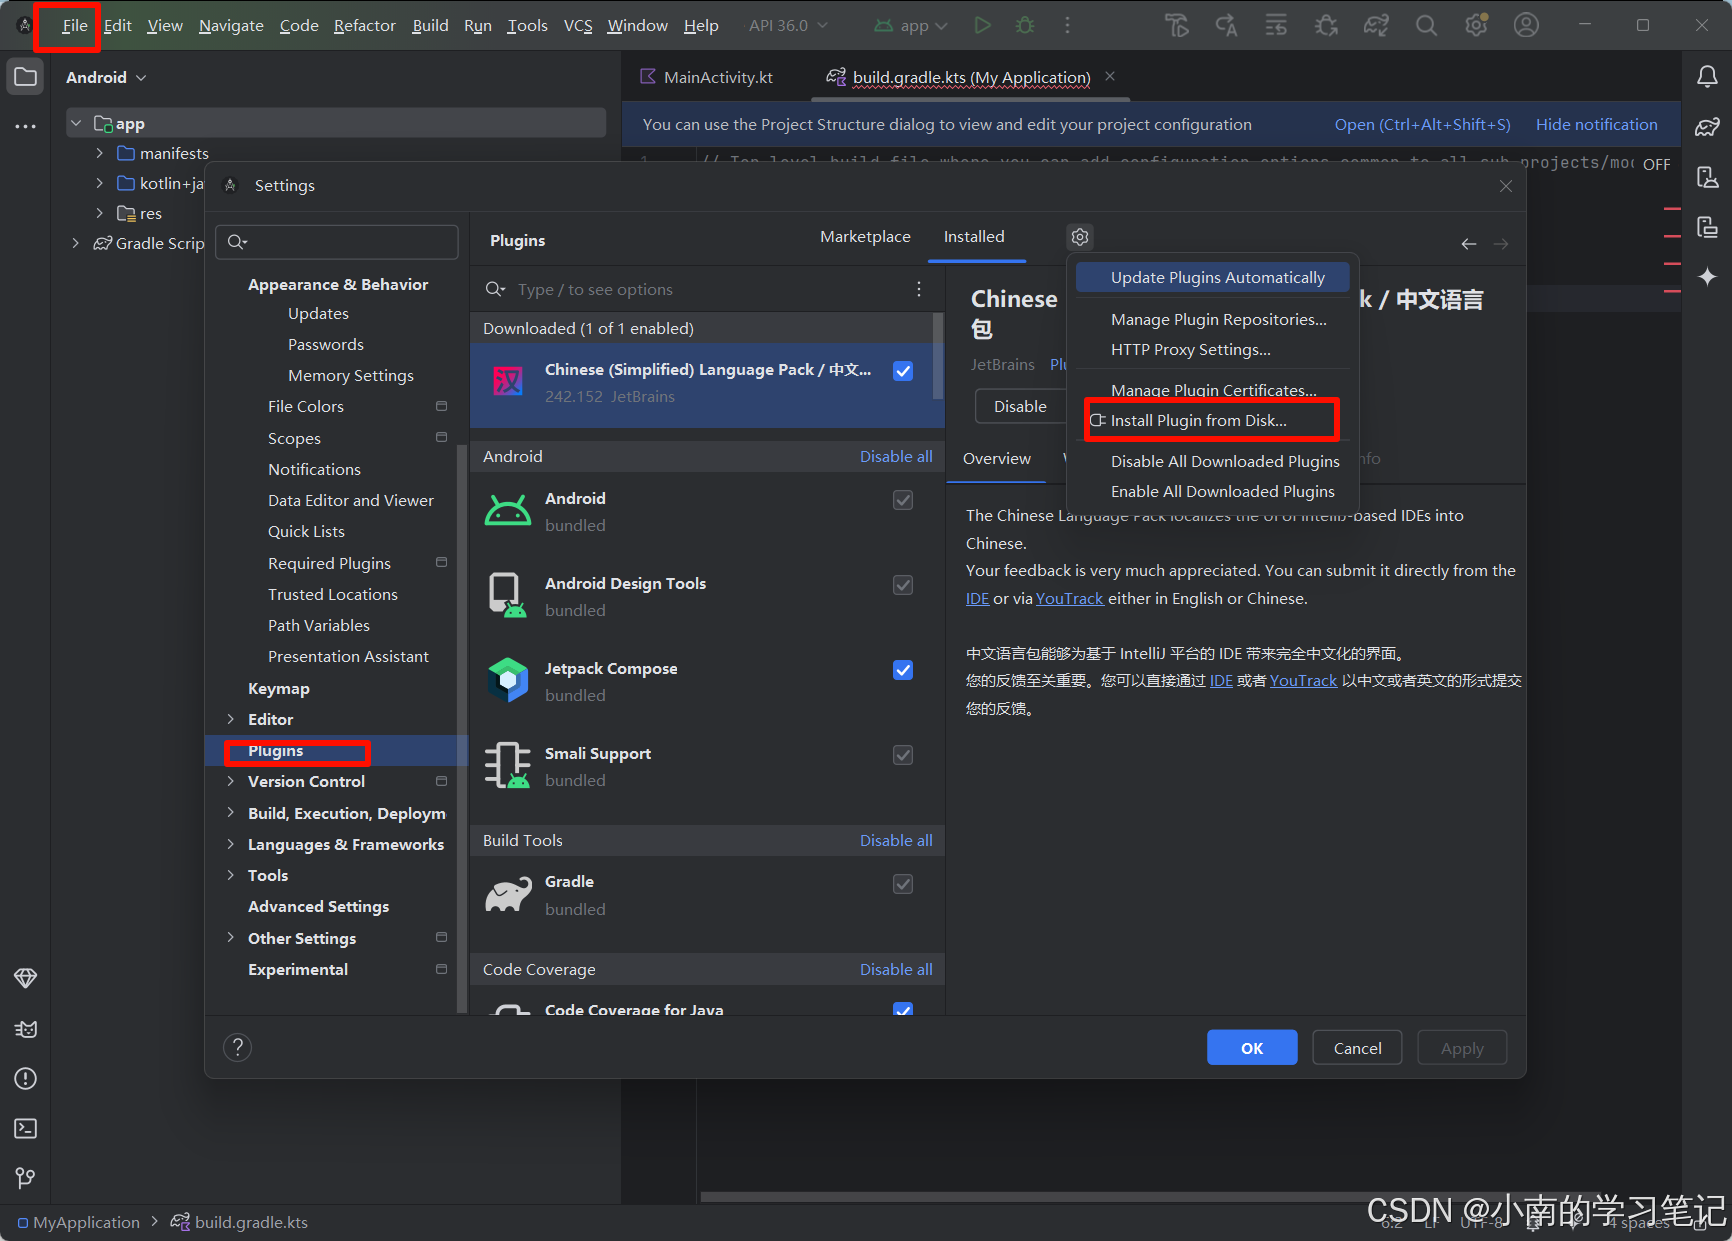Viewport: 1732px width, 1241px height.
Task: Toggle the Gradle plugin checkbox
Action: click(x=903, y=884)
